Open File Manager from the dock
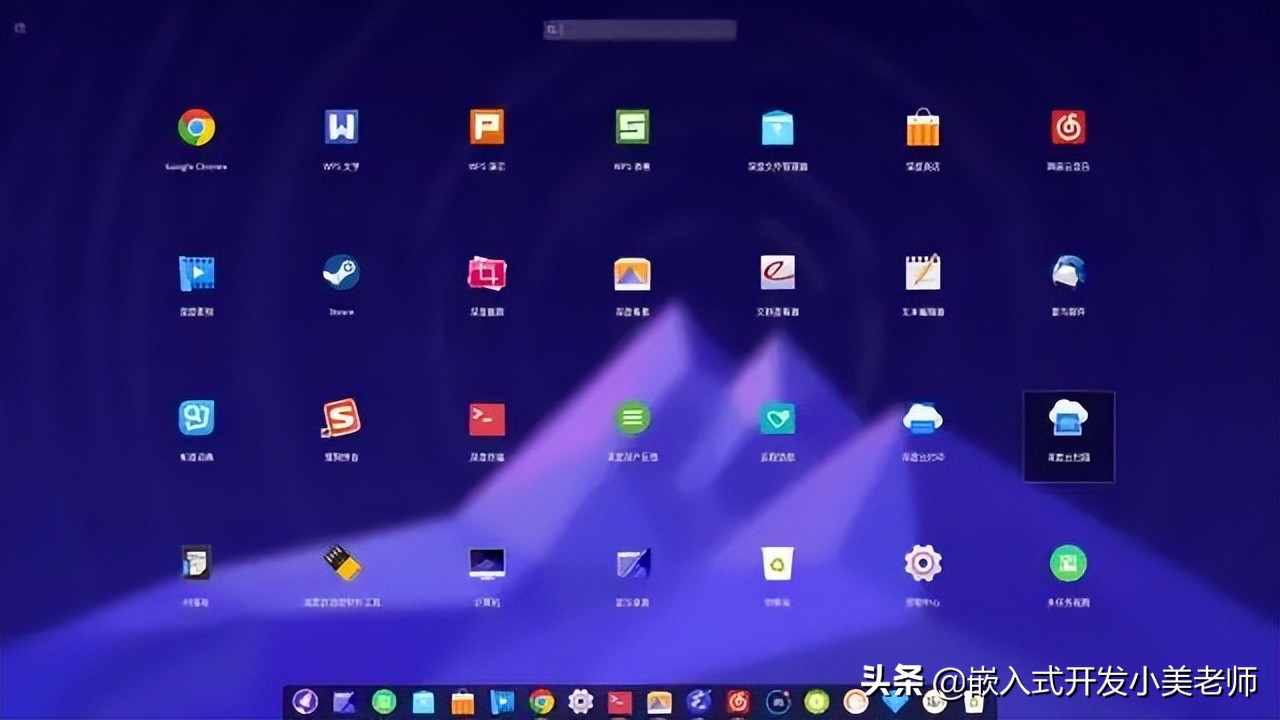The width and height of the screenshot is (1280, 720). pos(423,702)
